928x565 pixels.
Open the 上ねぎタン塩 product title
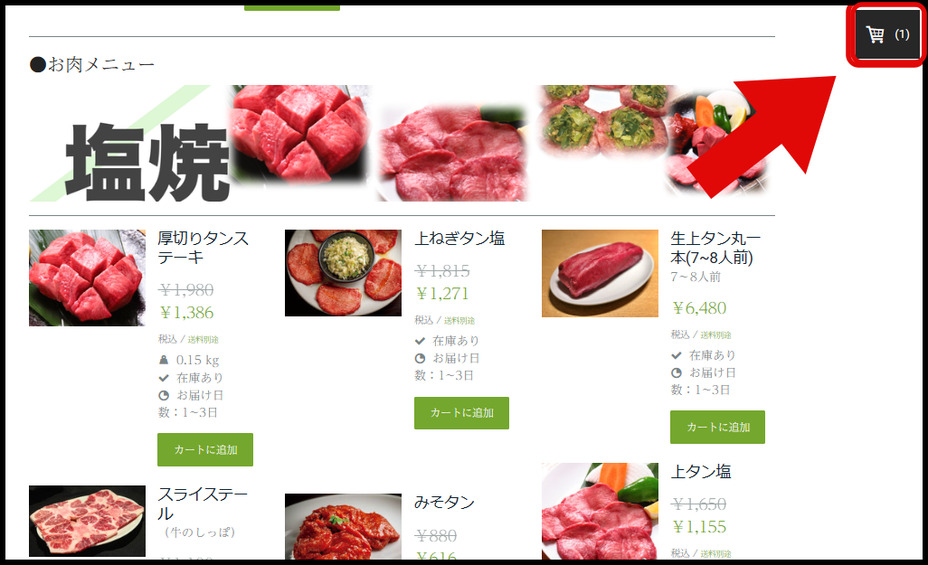click(459, 238)
